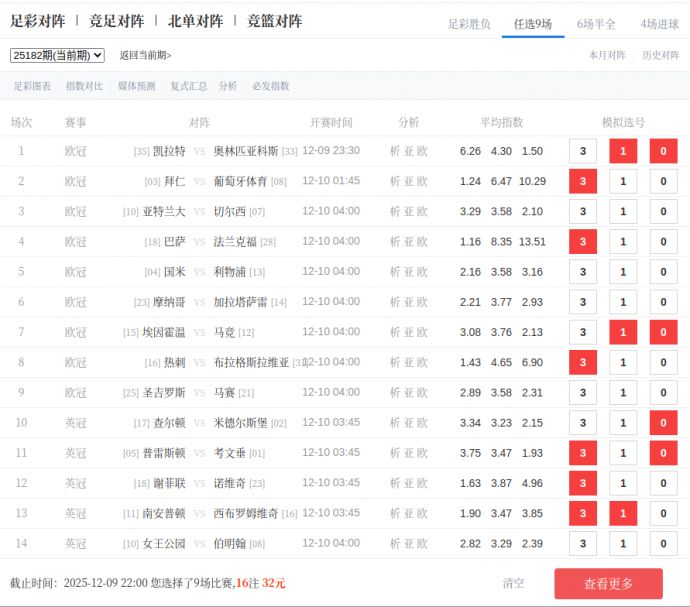Open the 4场进球 tab
The height and width of the screenshot is (607, 690).
(659, 24)
